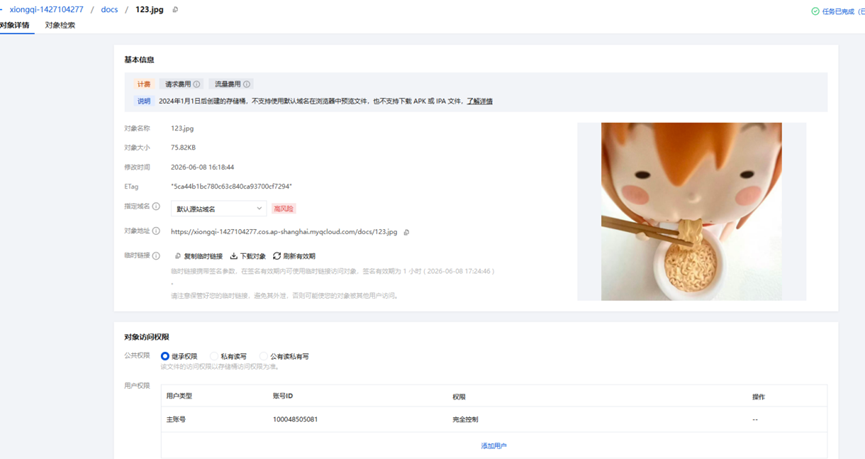
Task: Click the 用户类型 column header
Action: [x=179, y=396]
